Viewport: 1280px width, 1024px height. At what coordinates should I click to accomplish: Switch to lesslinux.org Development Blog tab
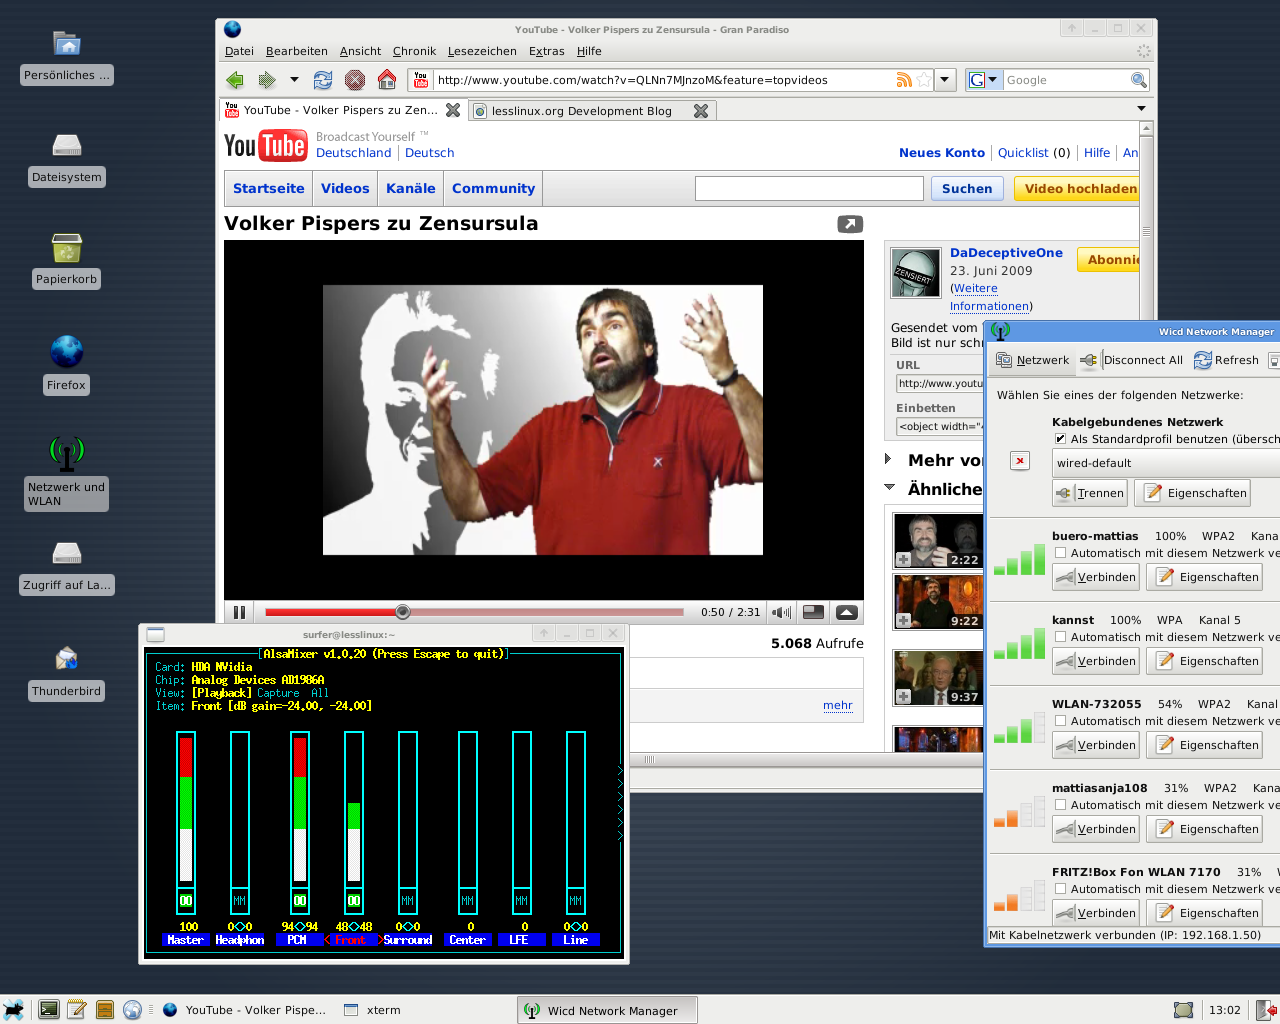click(581, 111)
